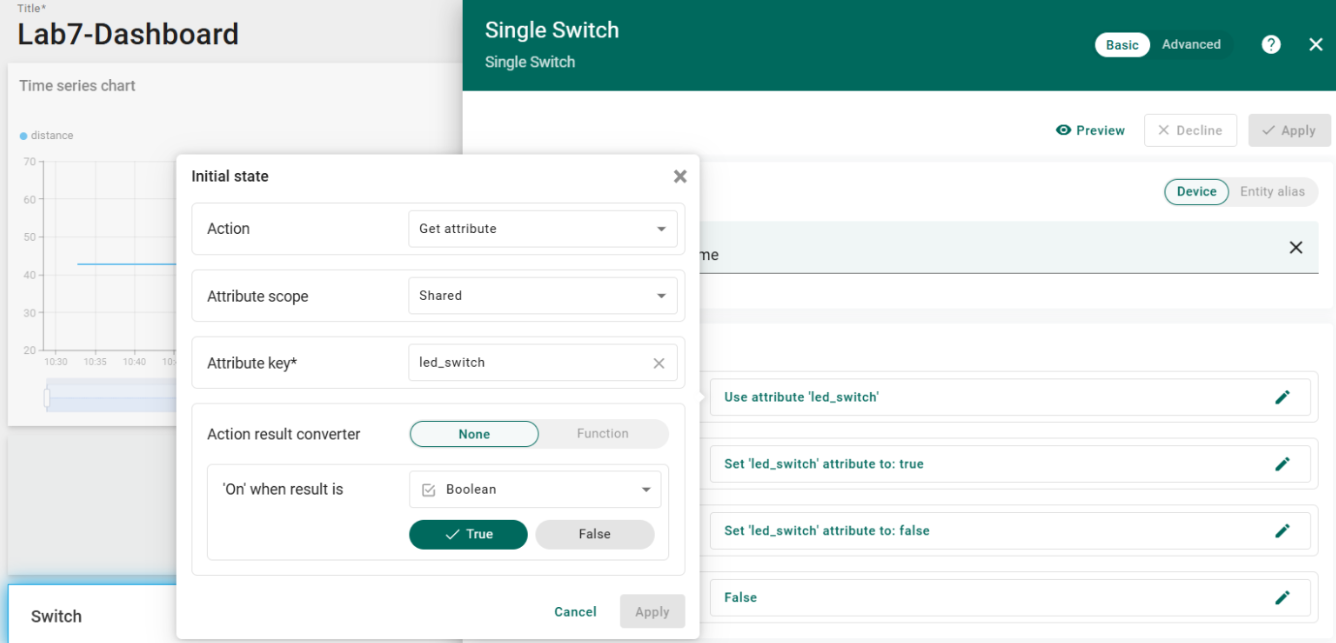Open the Boolean value type dropdown
Viewport: 1336px width, 643px height.
pyautogui.click(x=535, y=490)
